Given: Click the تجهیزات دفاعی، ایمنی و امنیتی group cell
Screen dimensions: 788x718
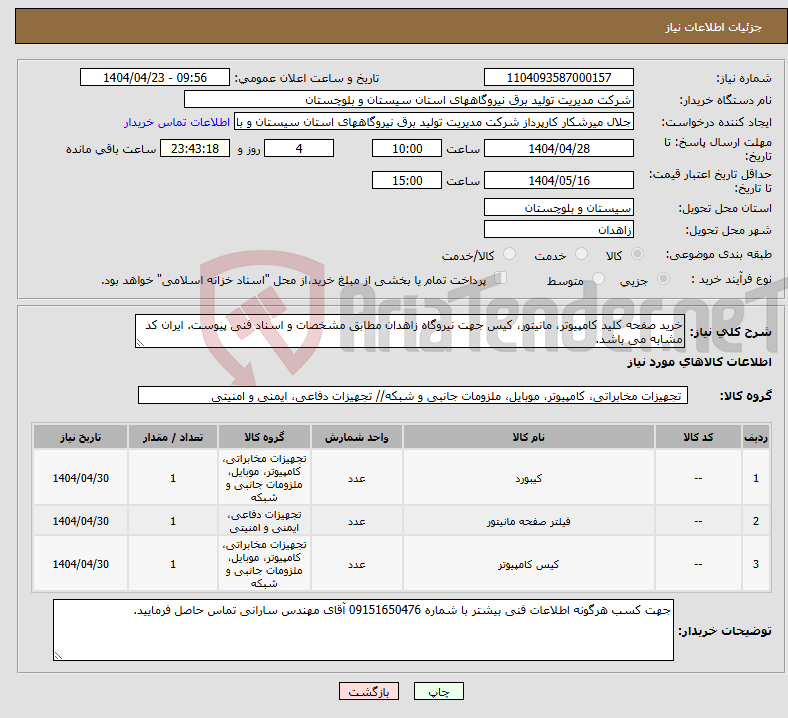Looking at the screenshot, I should (x=264, y=521).
